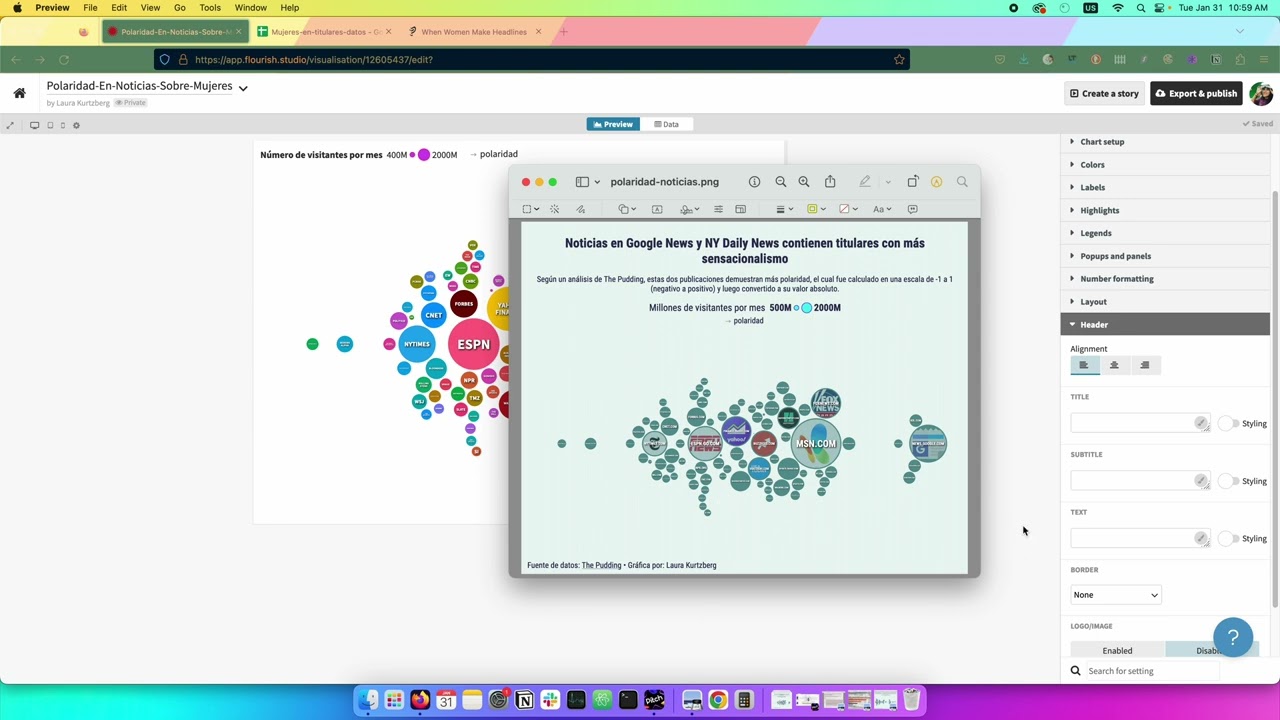Choose the Instant Alpha wand tool
1280x720 pixels.
[x=554, y=209]
